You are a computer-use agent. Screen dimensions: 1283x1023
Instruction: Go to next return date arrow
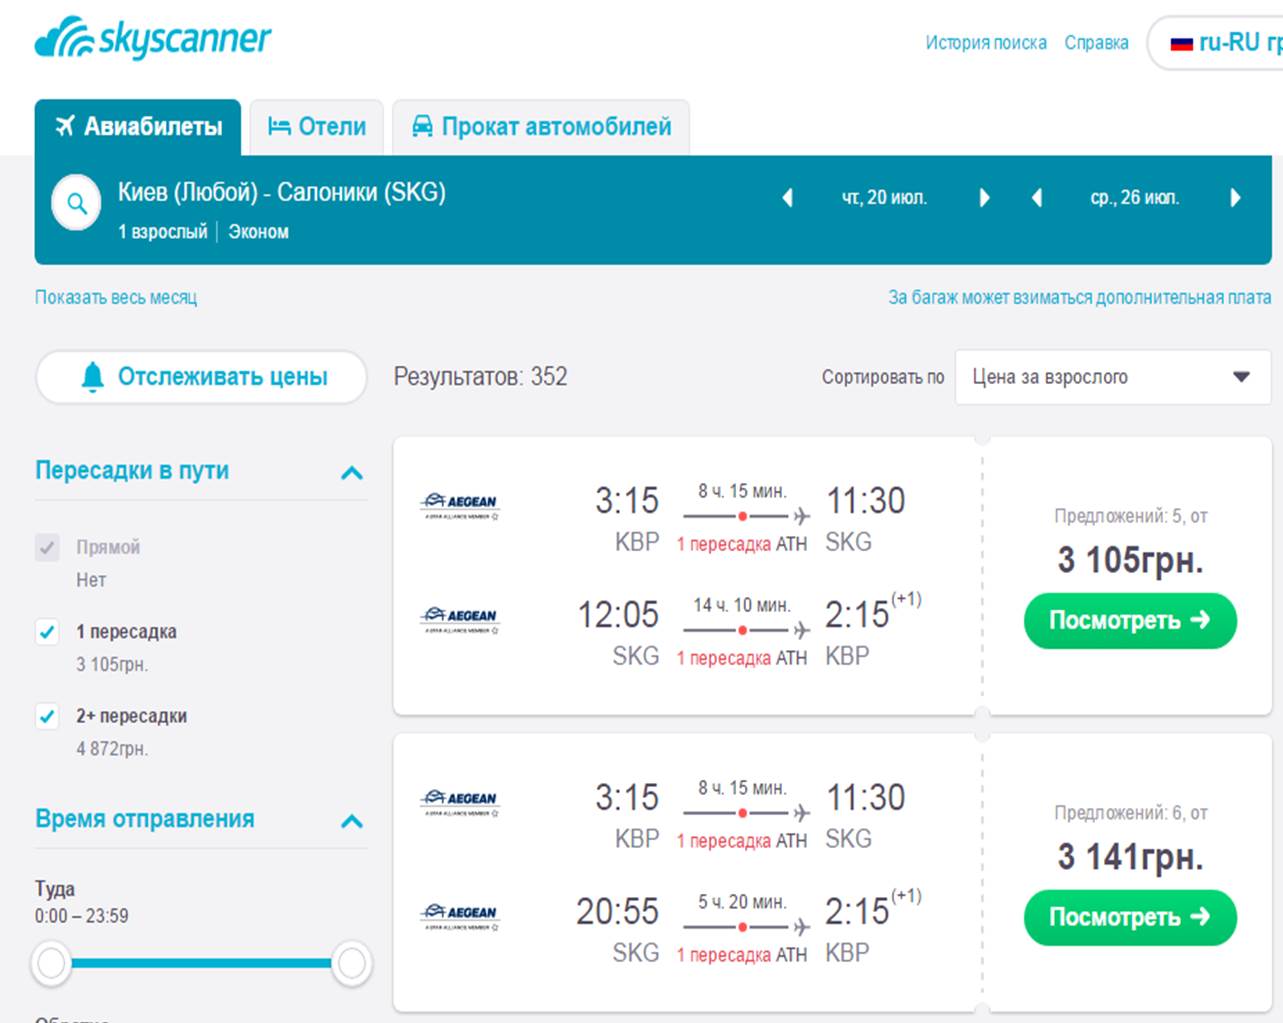coord(1235,198)
